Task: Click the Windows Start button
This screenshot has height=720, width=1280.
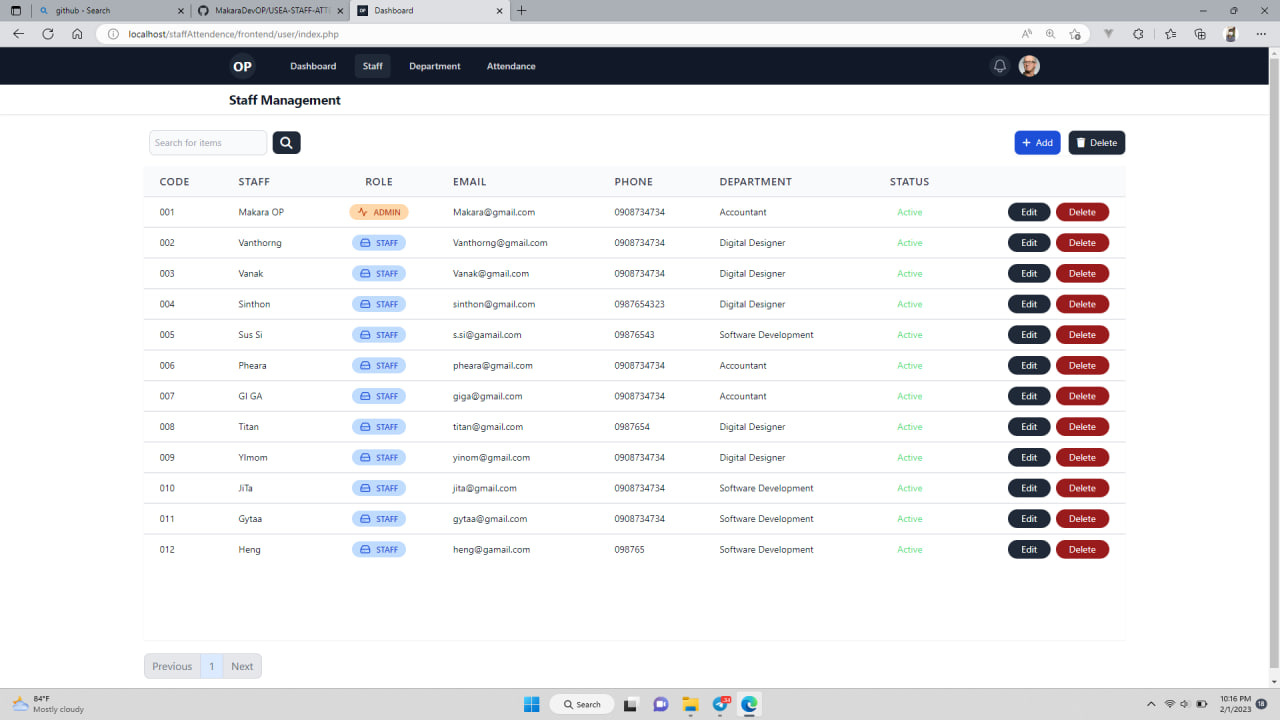Action: (x=531, y=703)
